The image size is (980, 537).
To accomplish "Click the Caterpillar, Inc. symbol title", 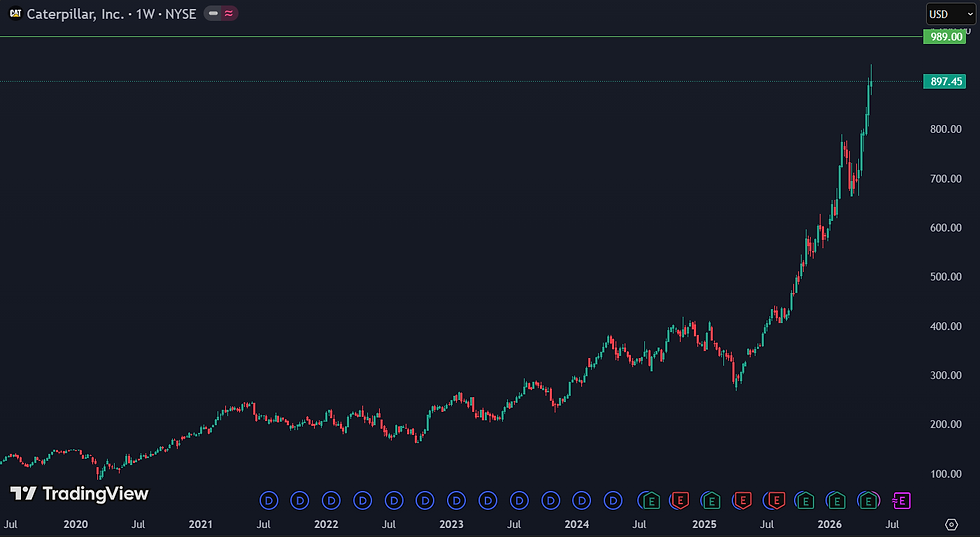I will (75, 14).
